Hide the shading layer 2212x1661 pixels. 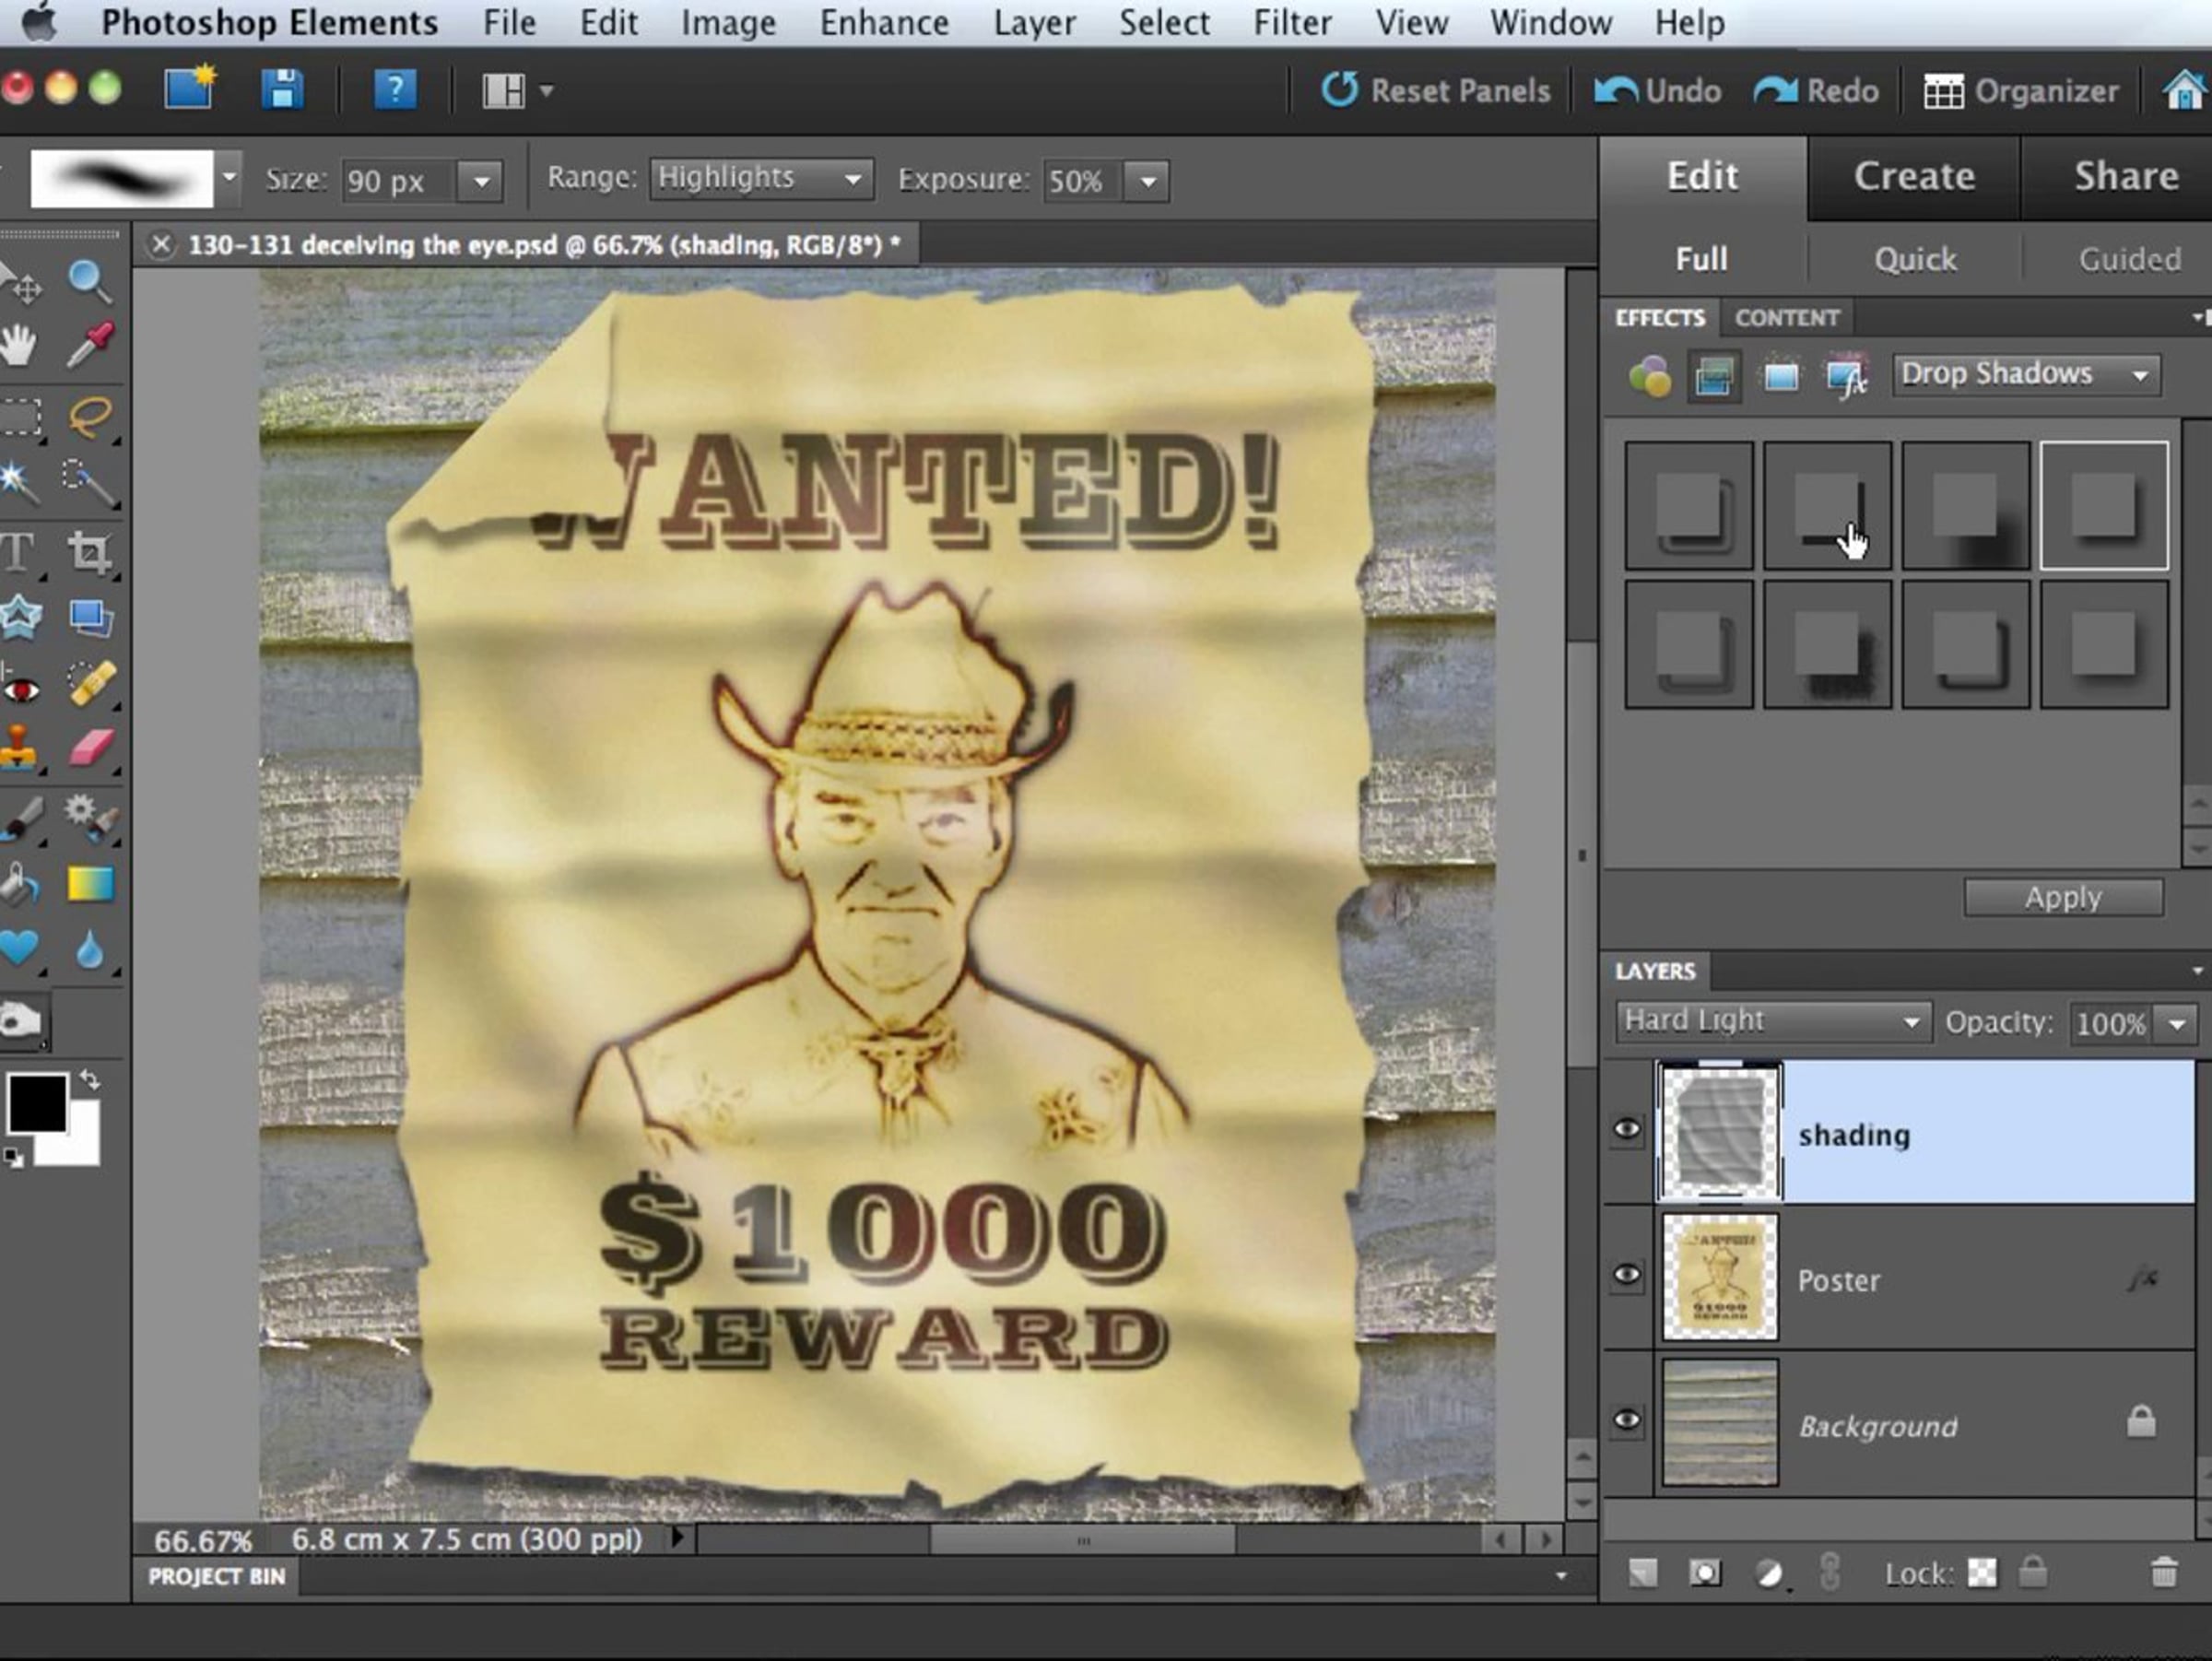pyautogui.click(x=1627, y=1130)
